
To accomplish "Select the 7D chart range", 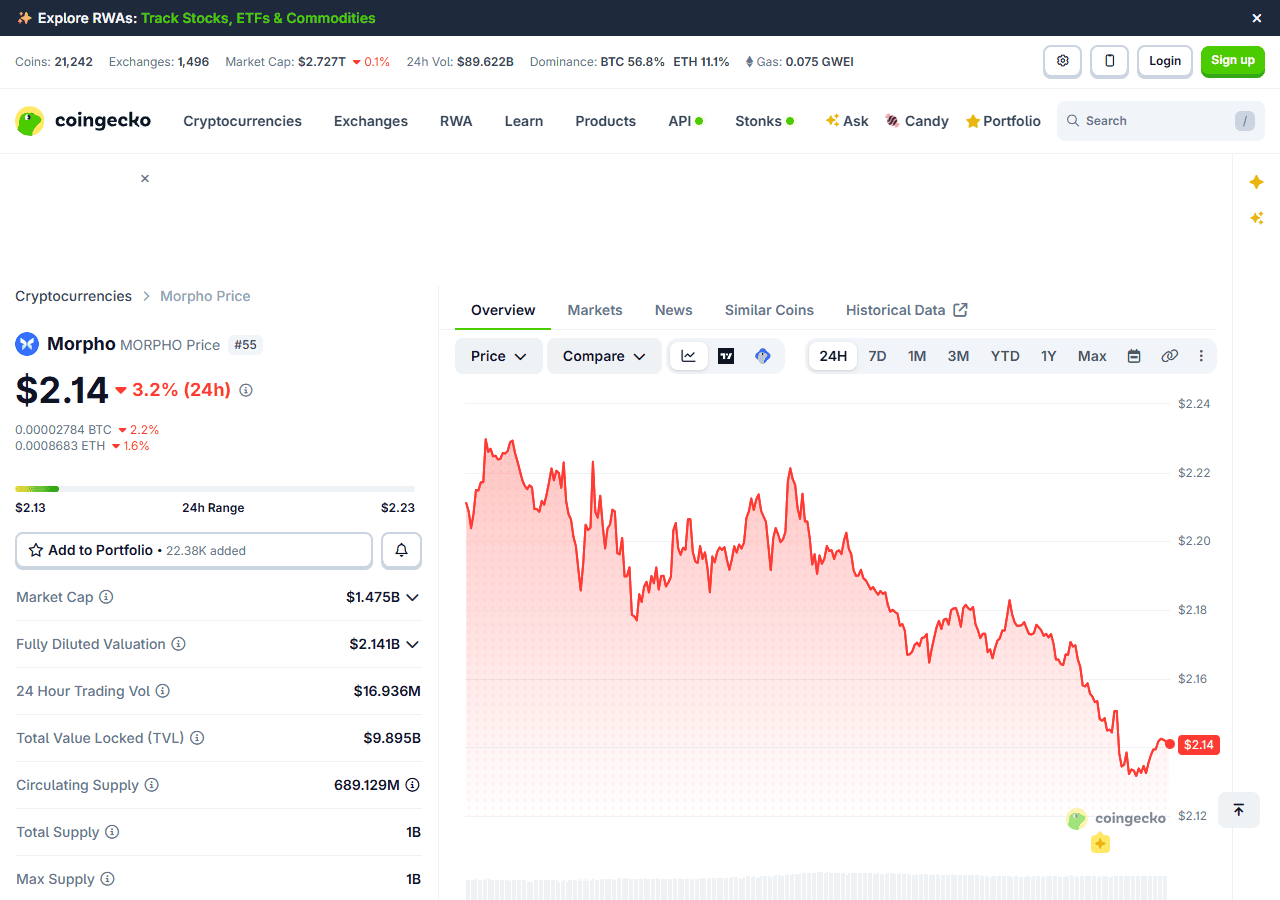I will coord(877,356).
